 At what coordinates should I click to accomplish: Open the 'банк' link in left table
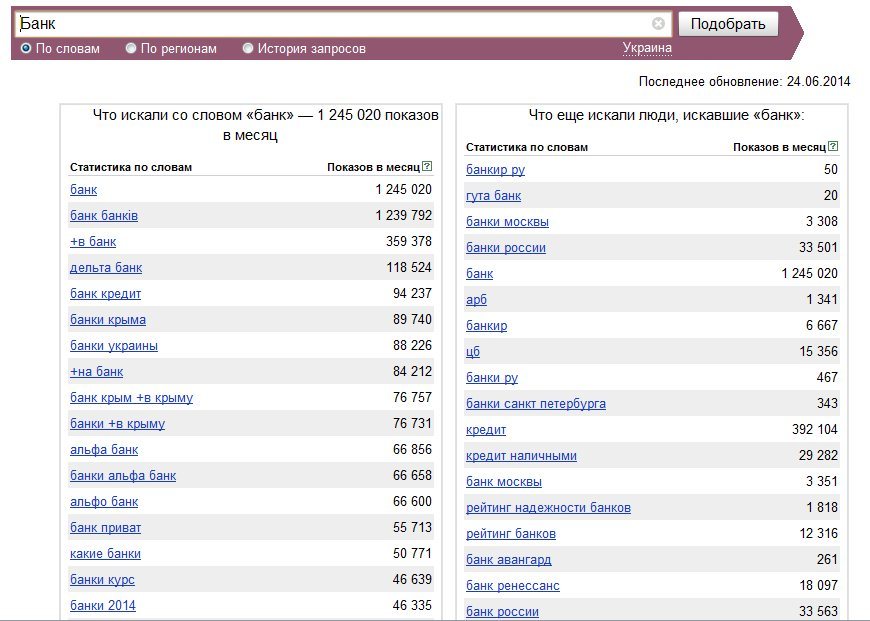pyautogui.click(x=83, y=190)
